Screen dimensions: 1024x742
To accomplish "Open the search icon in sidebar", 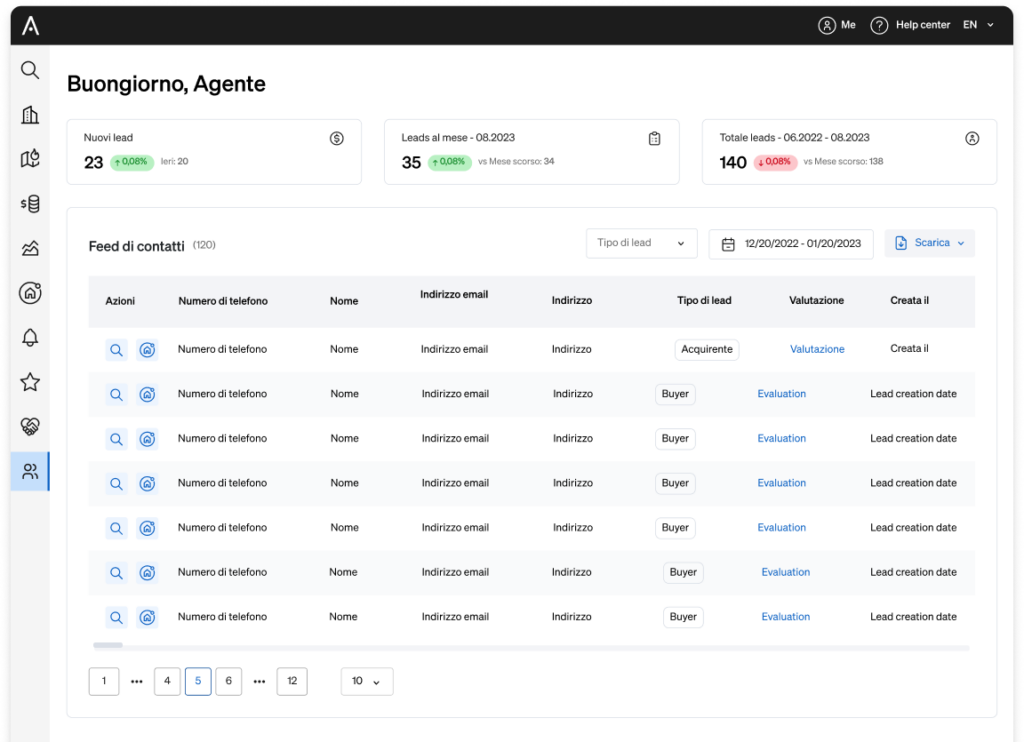I will [30, 70].
